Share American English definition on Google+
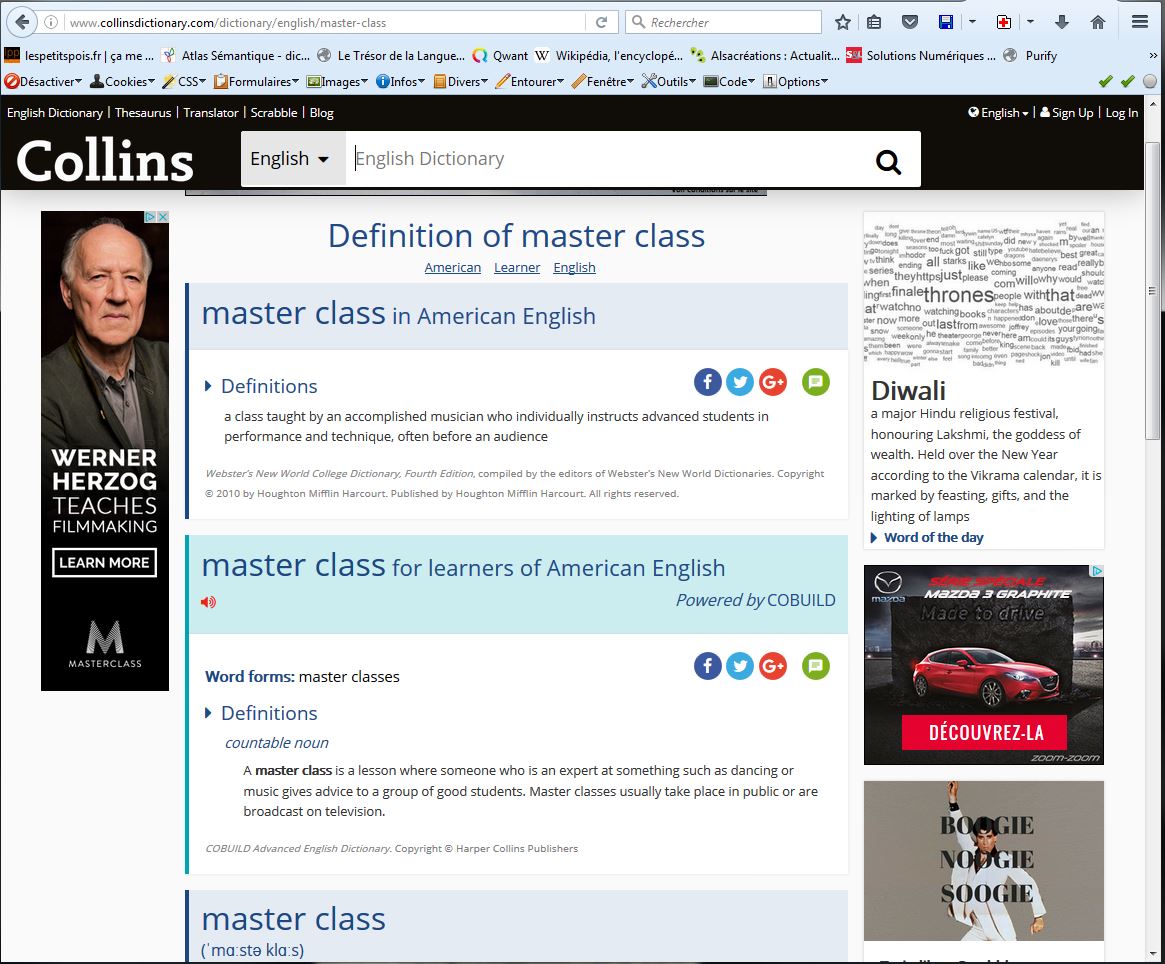This screenshot has width=1165, height=964. click(773, 382)
